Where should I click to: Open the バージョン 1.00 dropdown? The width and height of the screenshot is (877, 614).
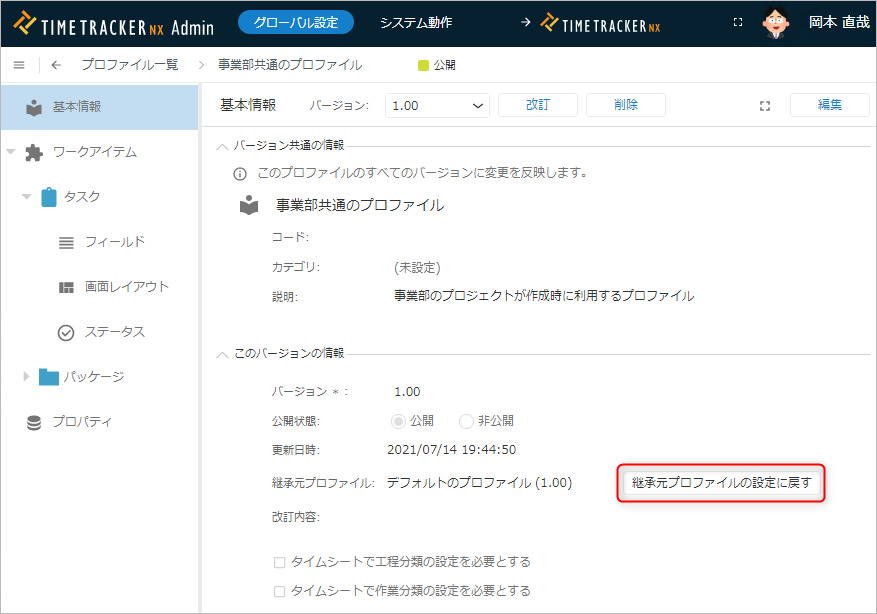[437, 106]
